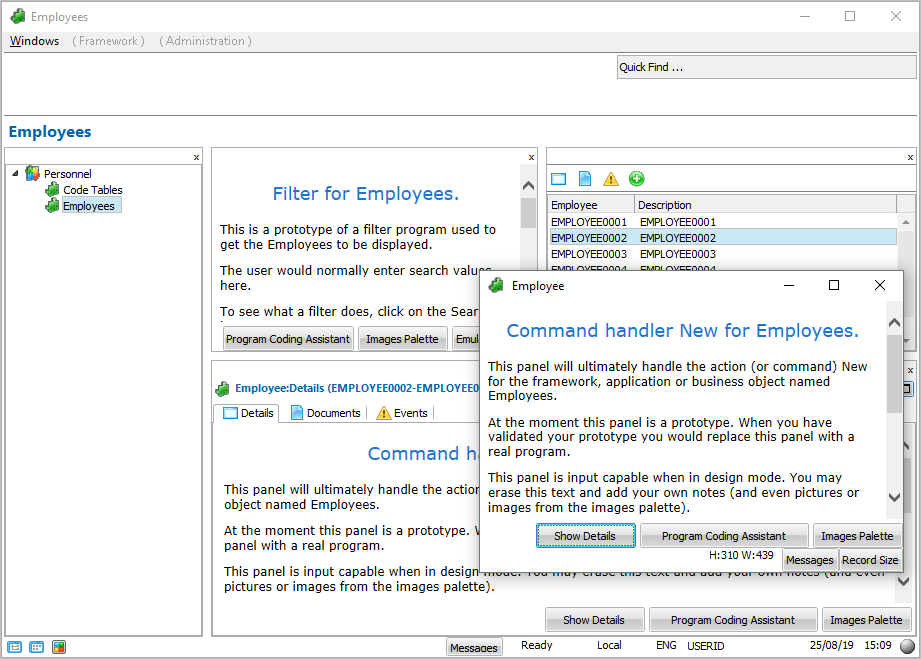921x659 pixels.
Task: Click the main window Employees title icon
Action: pos(18,16)
